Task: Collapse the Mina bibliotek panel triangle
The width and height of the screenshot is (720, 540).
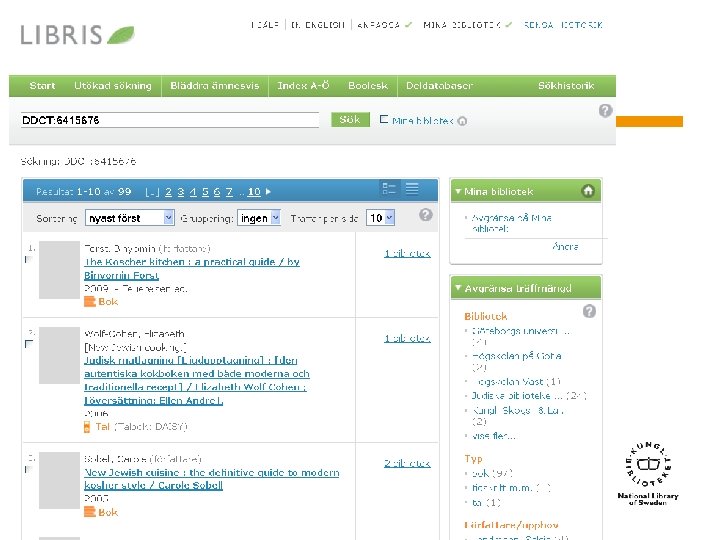Action: pos(458,191)
